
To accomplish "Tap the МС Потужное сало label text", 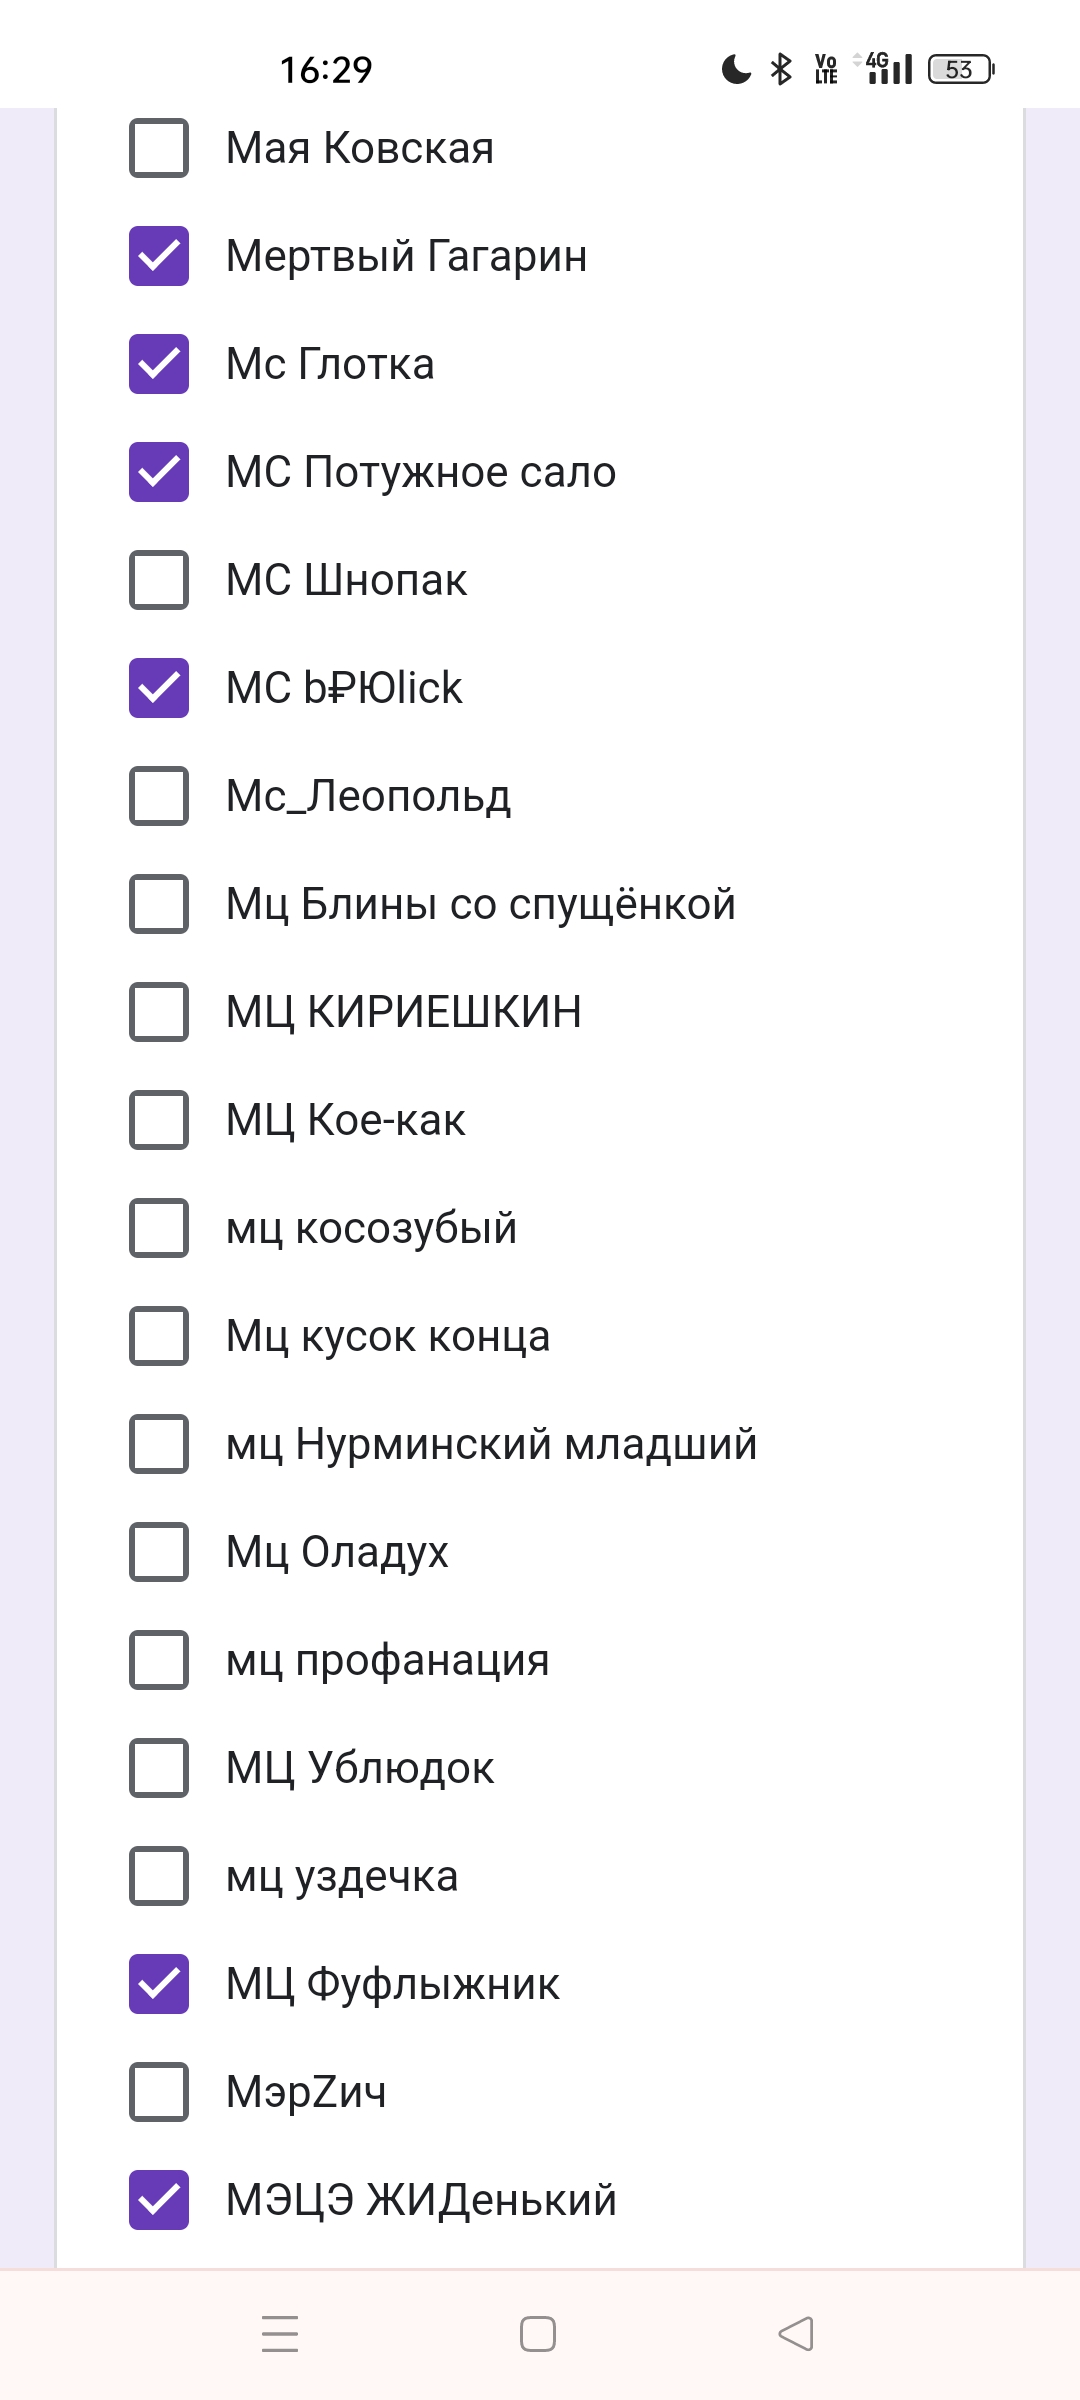I will [x=421, y=472].
